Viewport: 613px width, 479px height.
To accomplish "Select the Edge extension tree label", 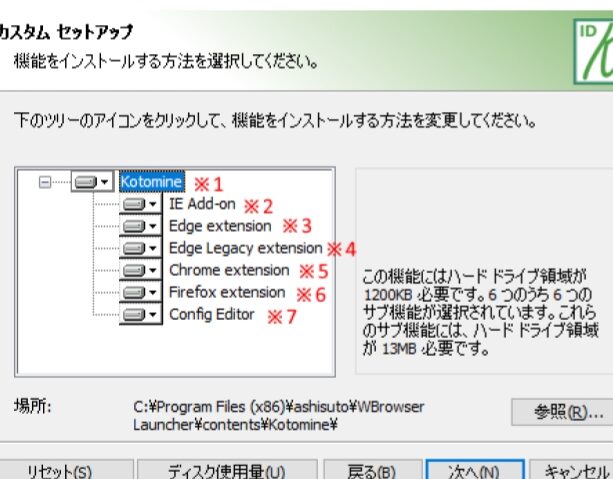I will click(219, 226).
